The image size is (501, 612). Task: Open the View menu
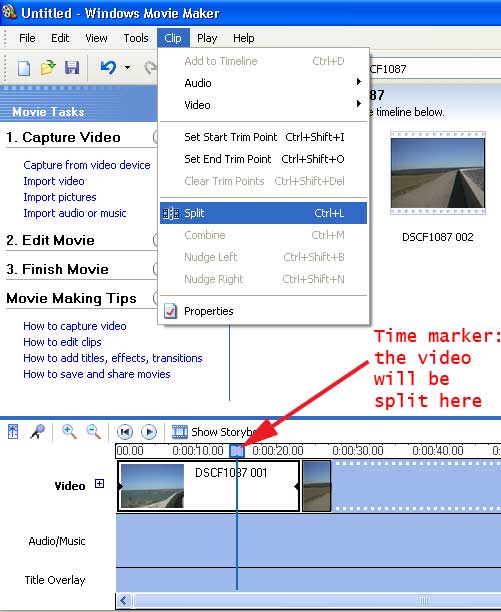point(96,38)
